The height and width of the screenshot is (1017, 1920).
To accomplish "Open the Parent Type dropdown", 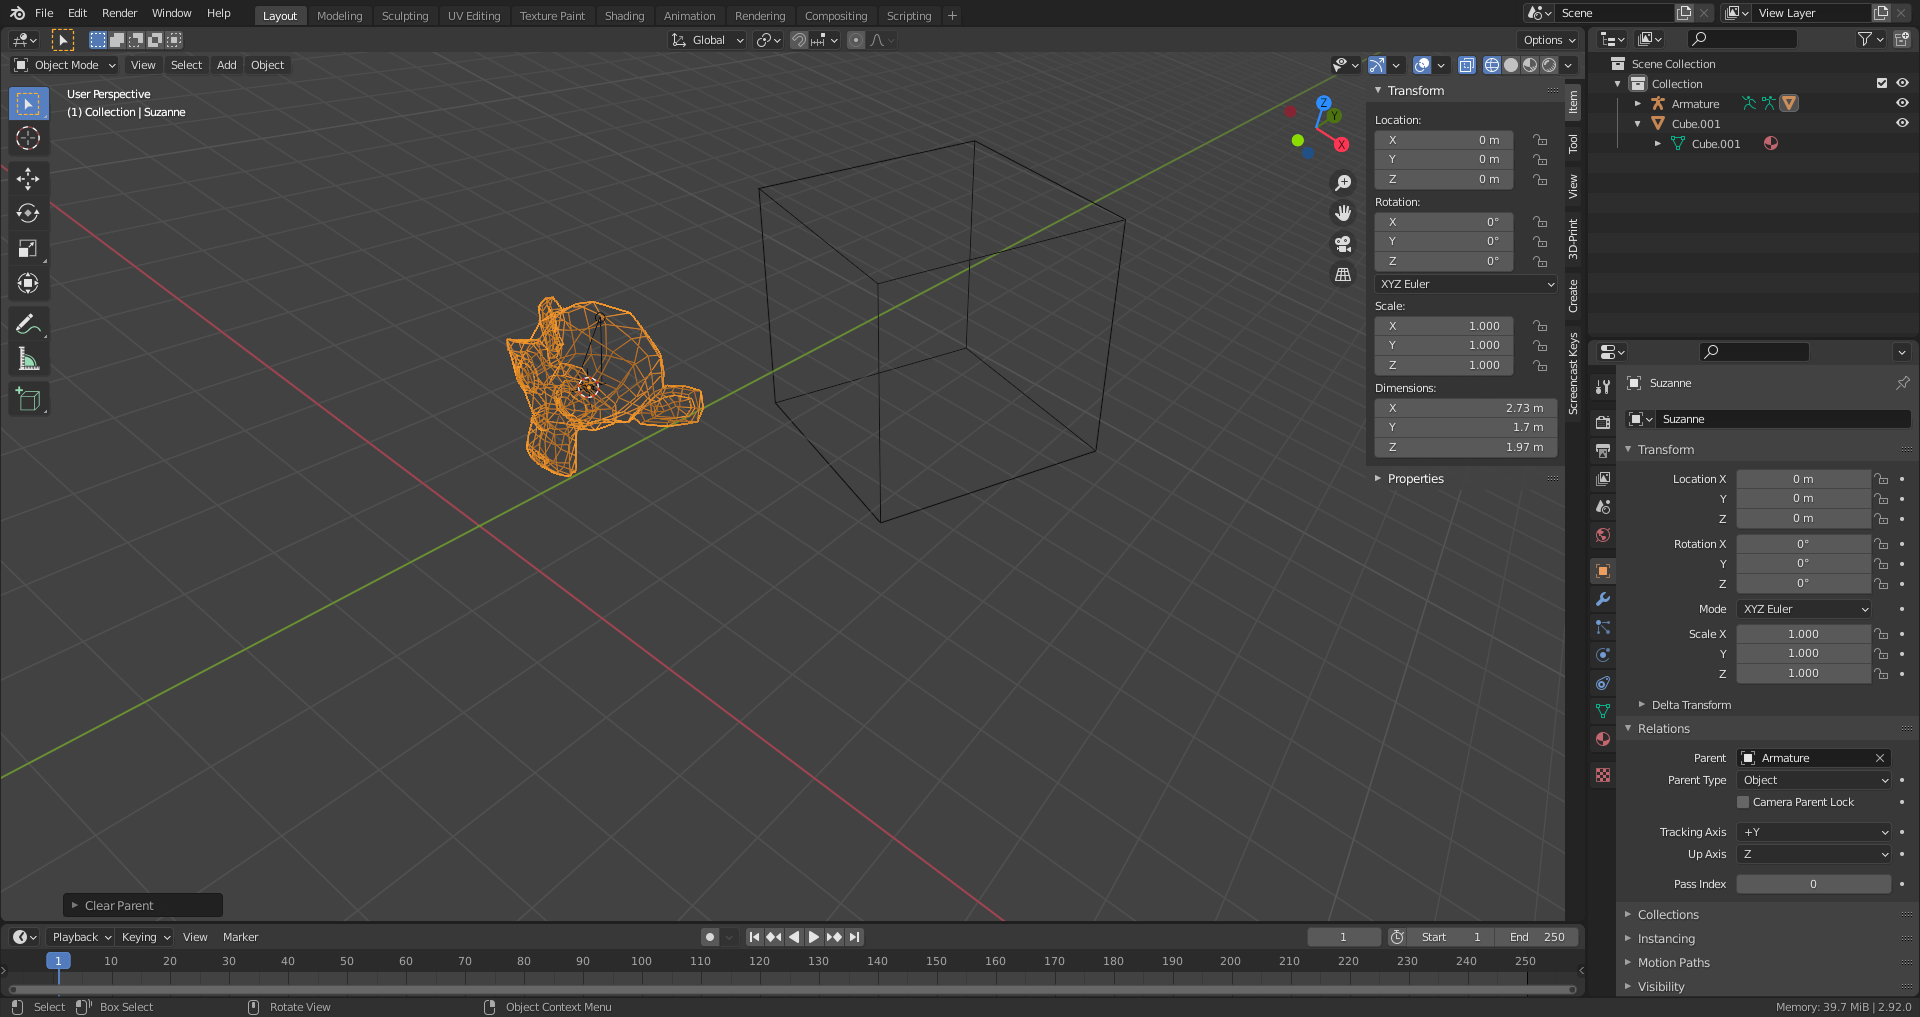I will pos(1814,780).
